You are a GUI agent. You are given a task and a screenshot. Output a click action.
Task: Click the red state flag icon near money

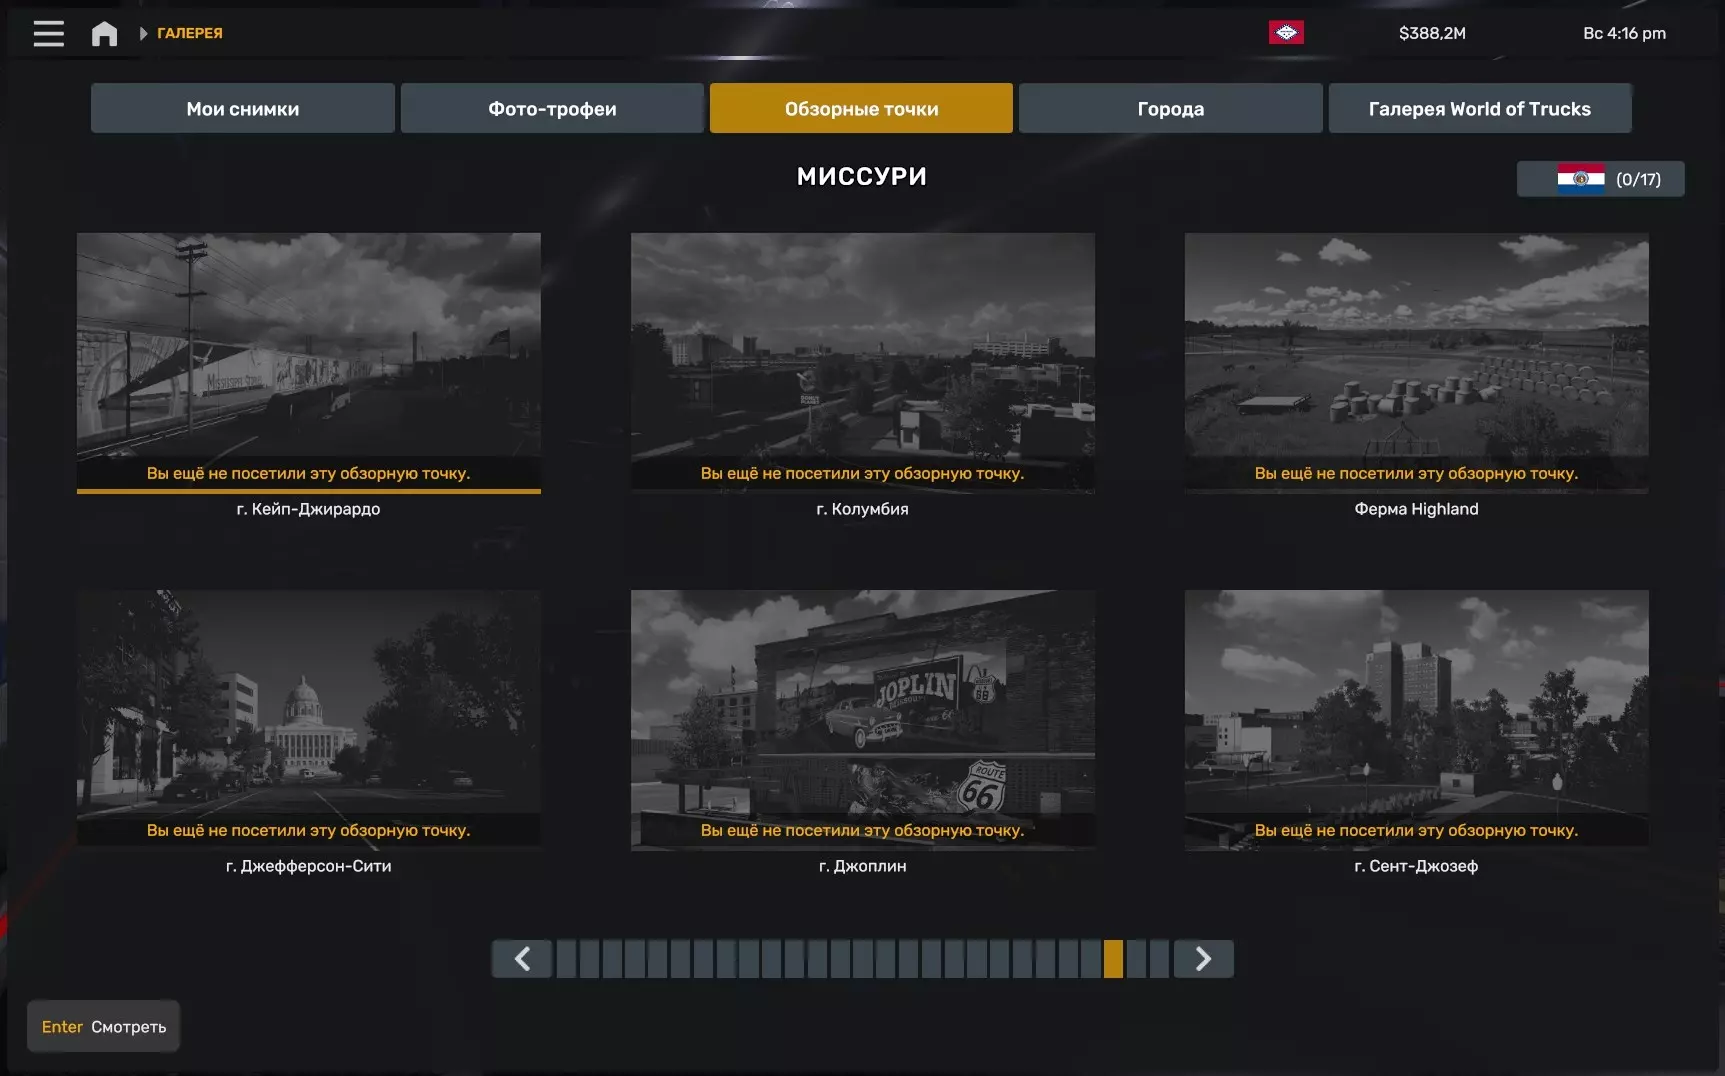(1286, 33)
